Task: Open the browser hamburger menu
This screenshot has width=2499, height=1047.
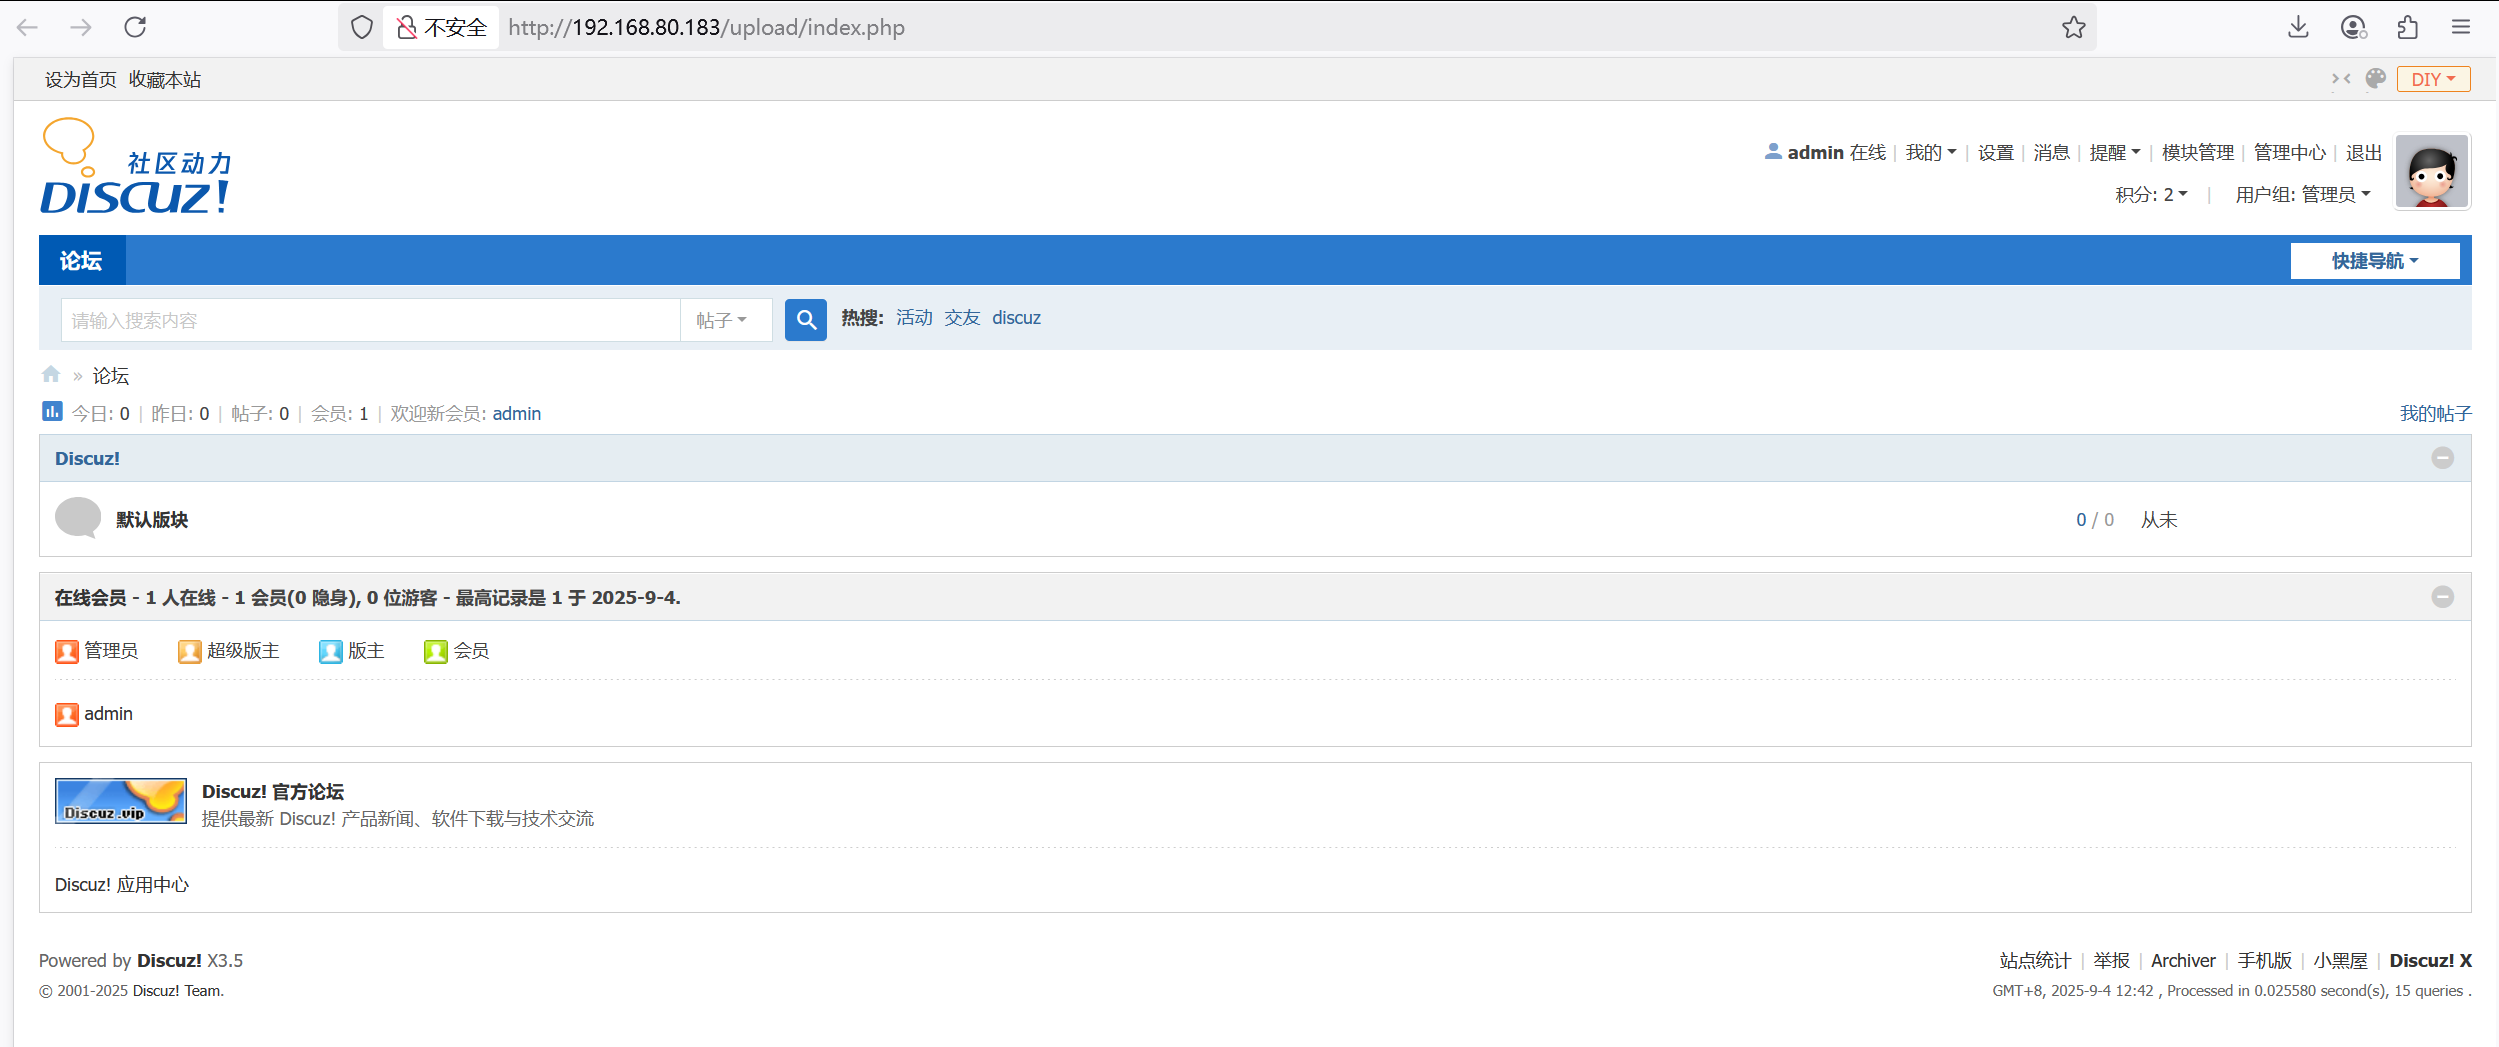Action: 2461,27
